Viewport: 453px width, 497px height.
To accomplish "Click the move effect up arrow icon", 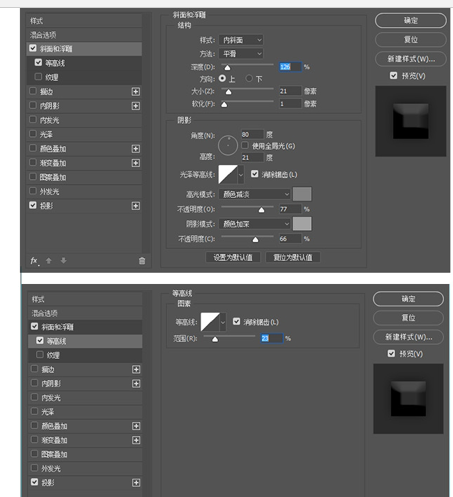I will [49, 261].
